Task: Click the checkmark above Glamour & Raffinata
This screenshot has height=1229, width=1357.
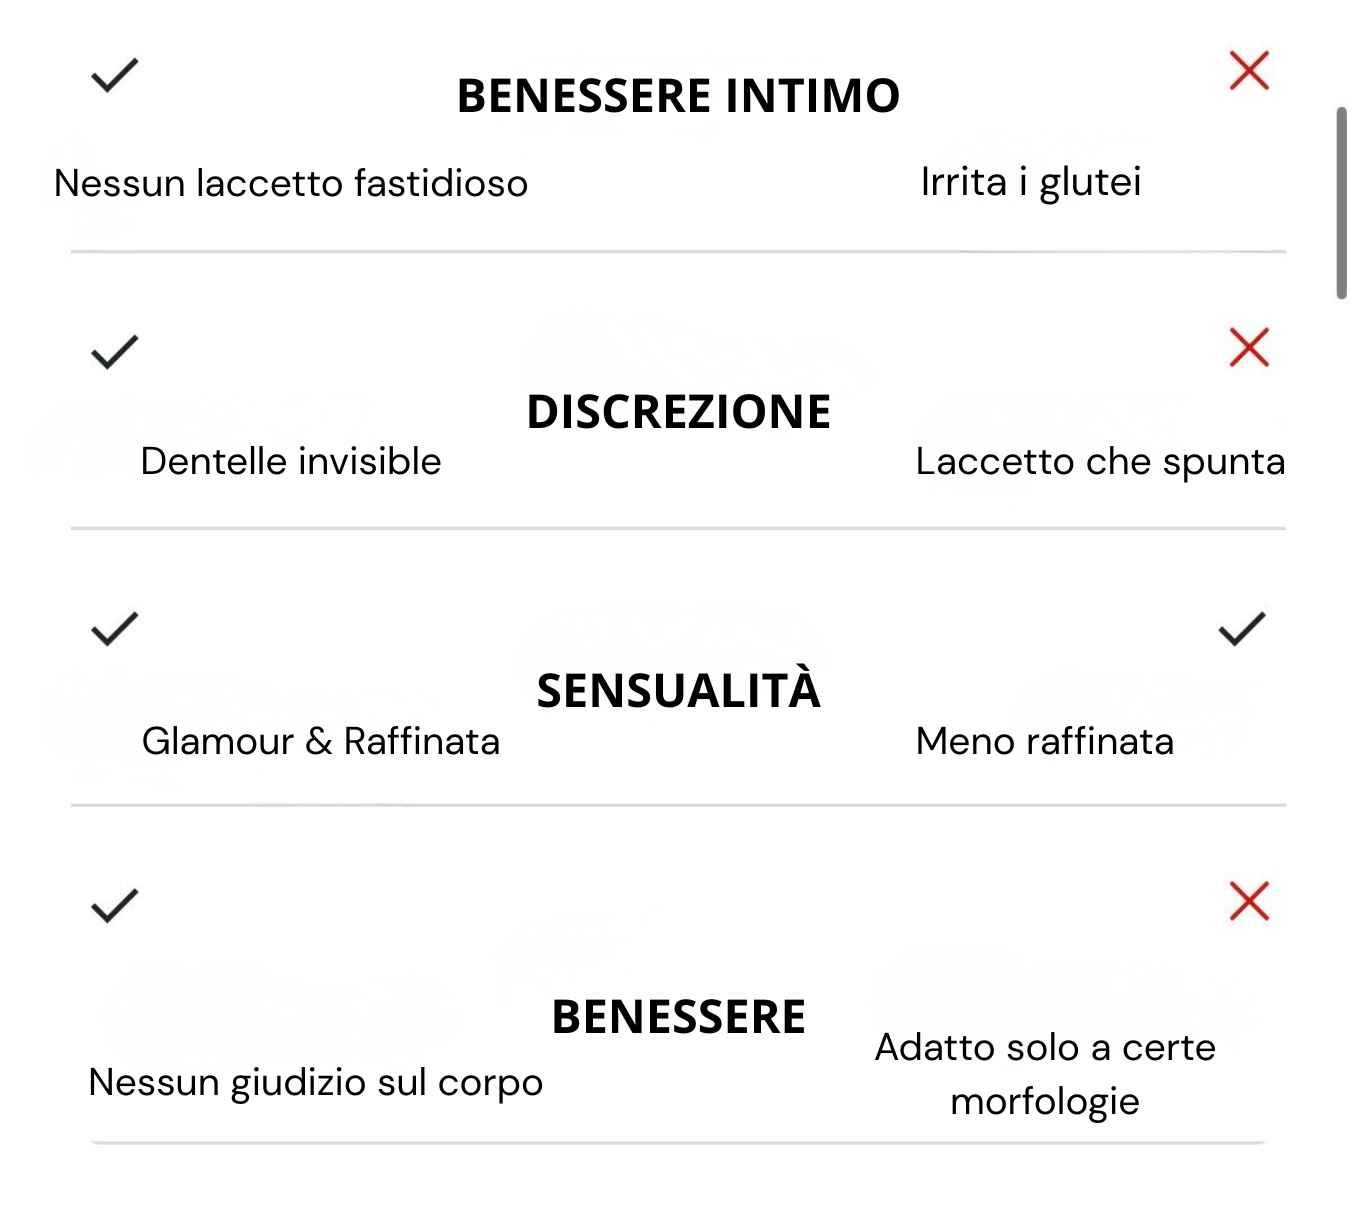Action: (114, 629)
